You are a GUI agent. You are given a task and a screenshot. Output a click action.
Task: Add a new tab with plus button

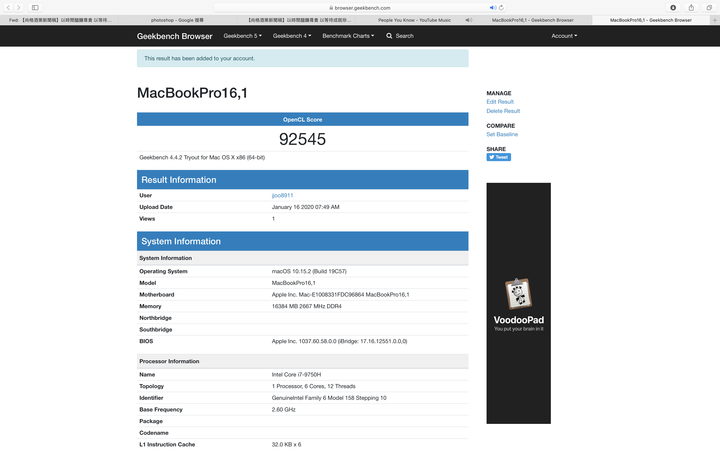click(x=714, y=20)
